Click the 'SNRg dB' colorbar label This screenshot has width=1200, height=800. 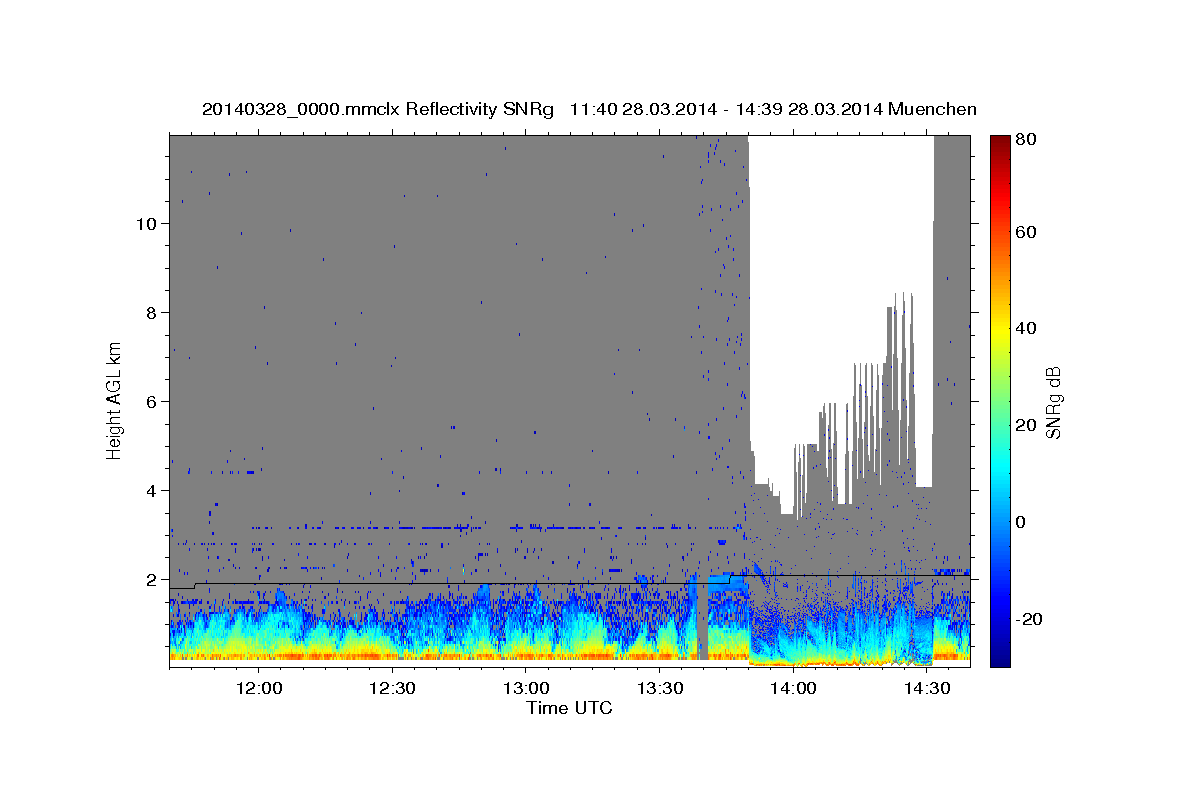1053,402
